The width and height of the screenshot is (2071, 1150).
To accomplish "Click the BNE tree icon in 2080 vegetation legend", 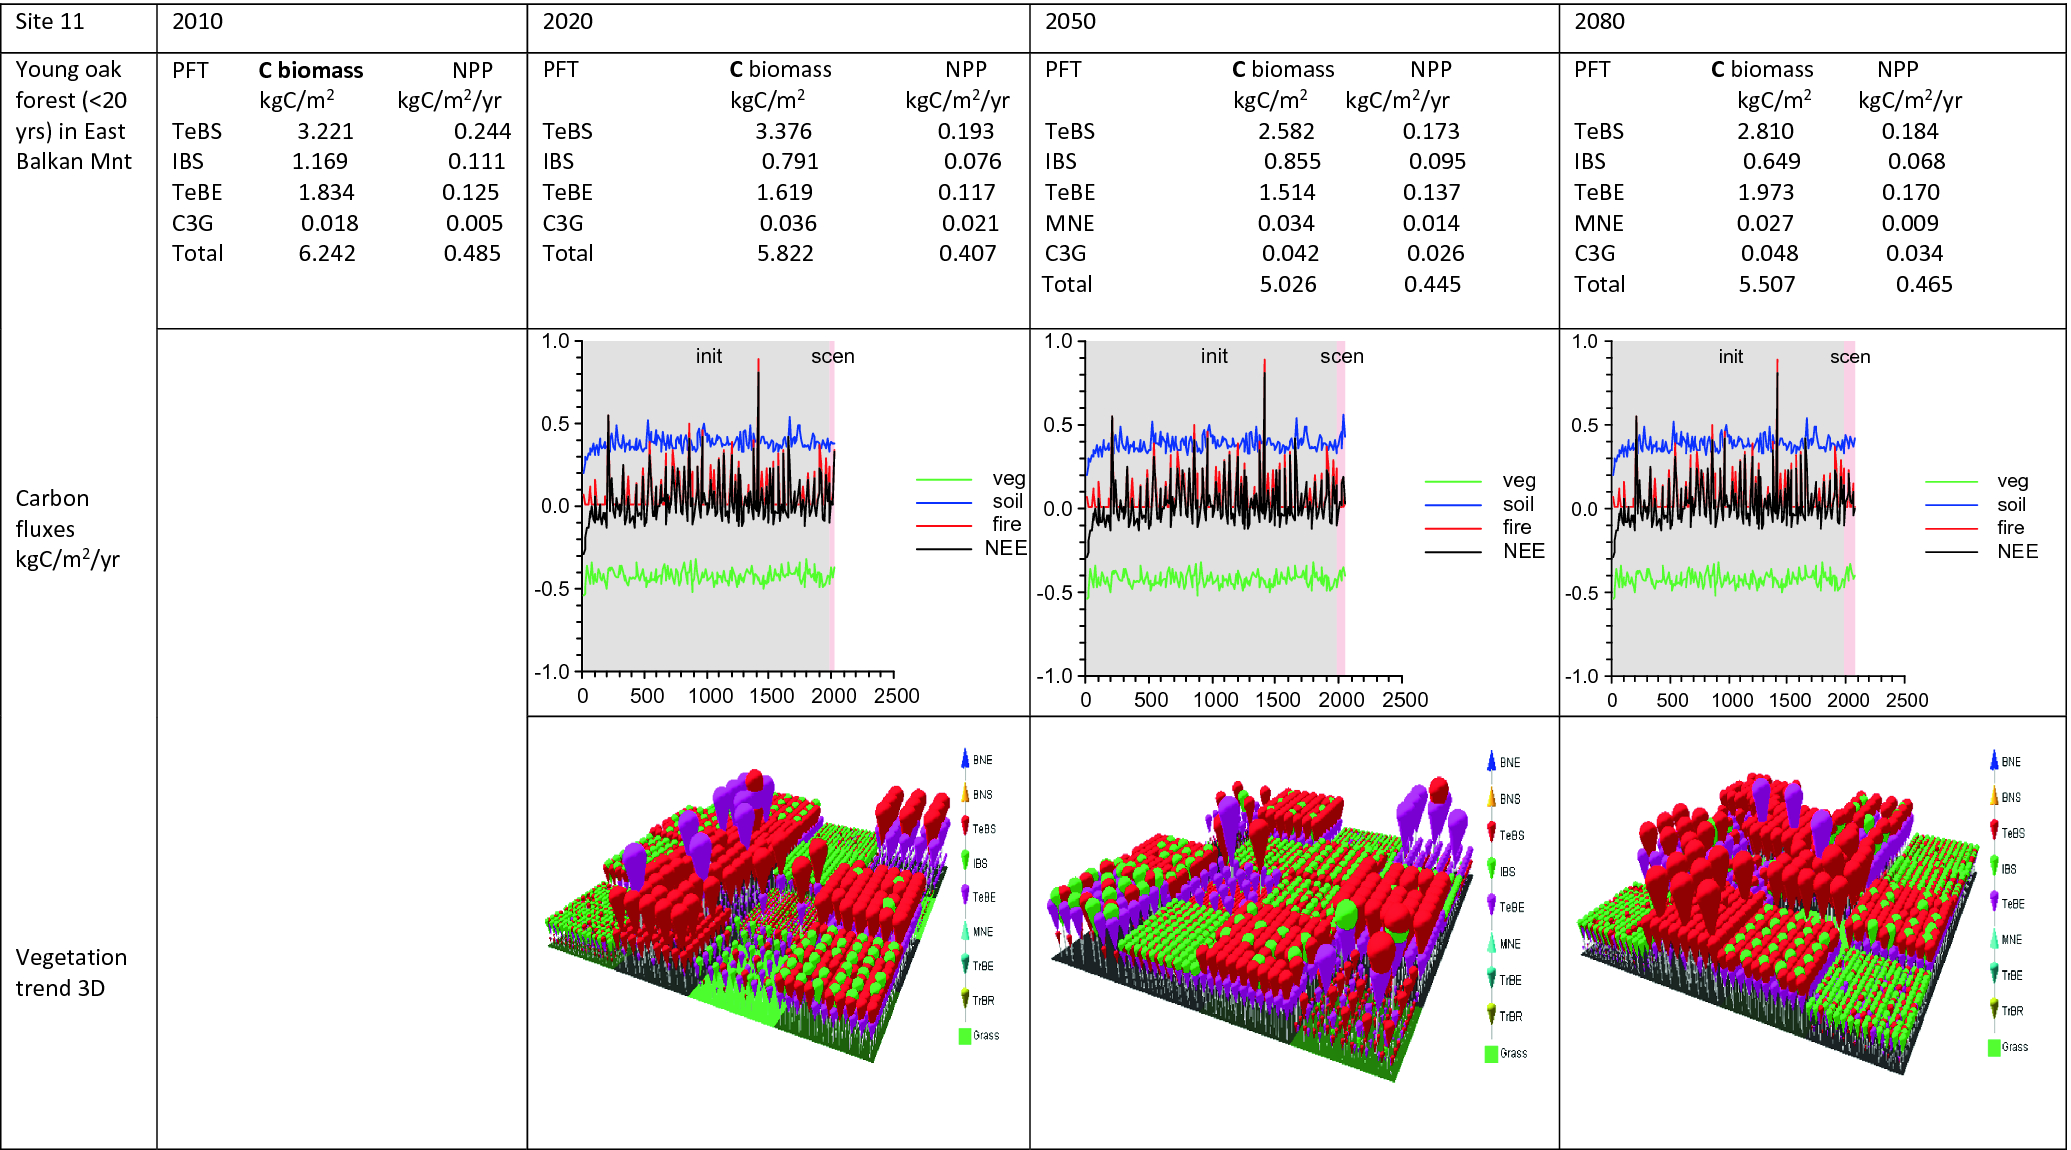I will 1994,761.
